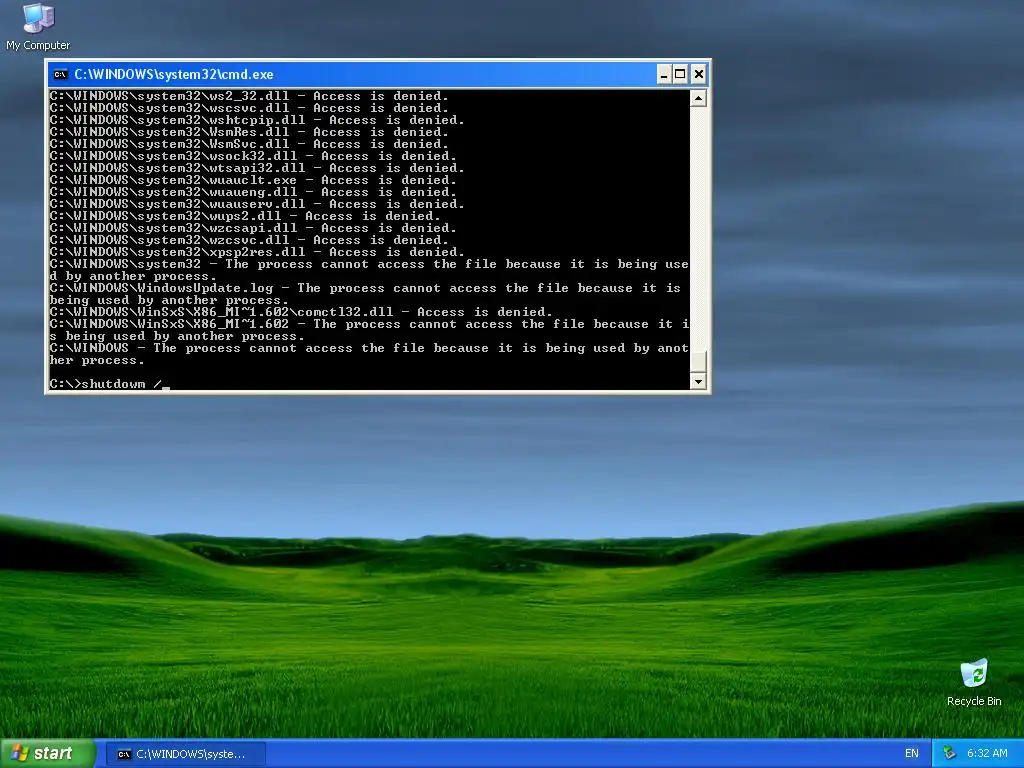1024x768 pixels.
Task: Click the EN language indicator on the taskbar
Action: click(x=912, y=754)
